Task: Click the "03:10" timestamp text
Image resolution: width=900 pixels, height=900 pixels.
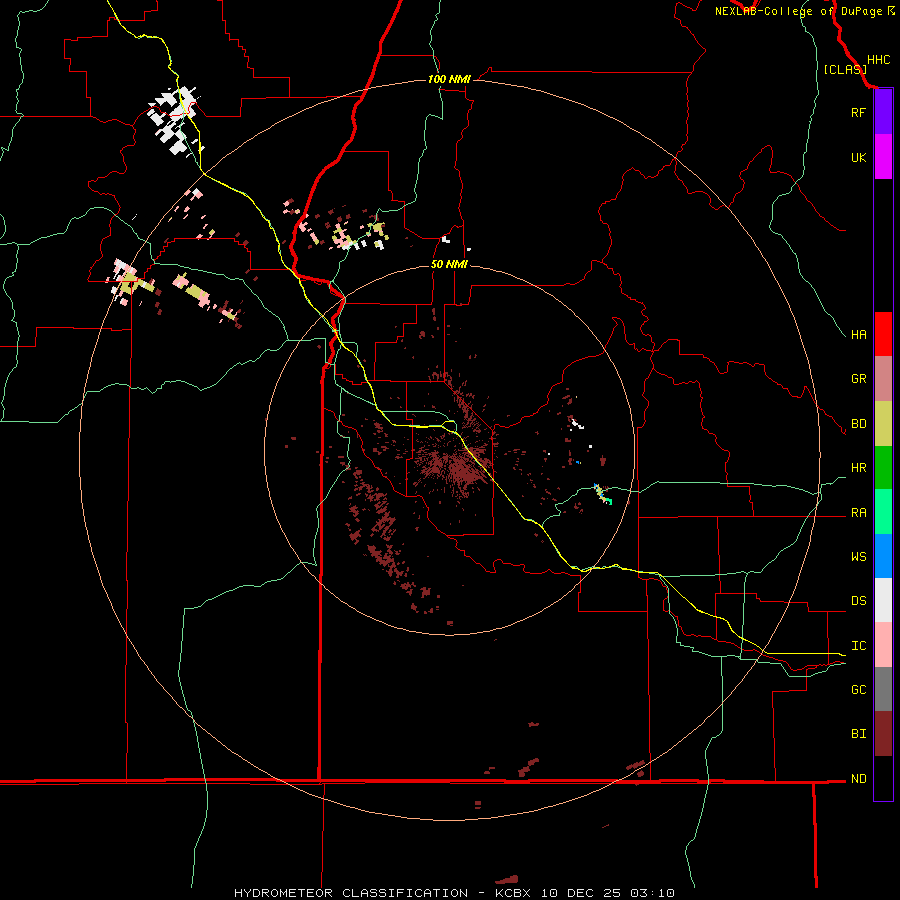Action: click(x=652, y=893)
